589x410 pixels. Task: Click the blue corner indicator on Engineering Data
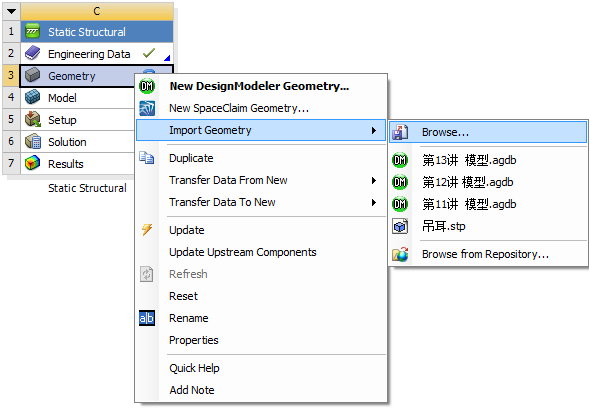(x=168, y=58)
